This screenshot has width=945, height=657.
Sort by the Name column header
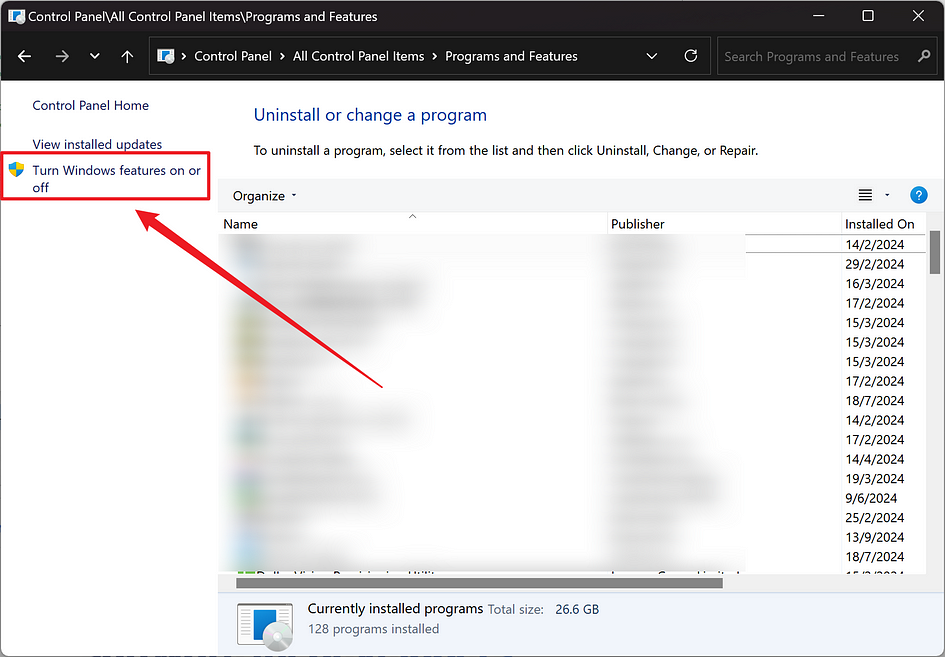click(412, 224)
